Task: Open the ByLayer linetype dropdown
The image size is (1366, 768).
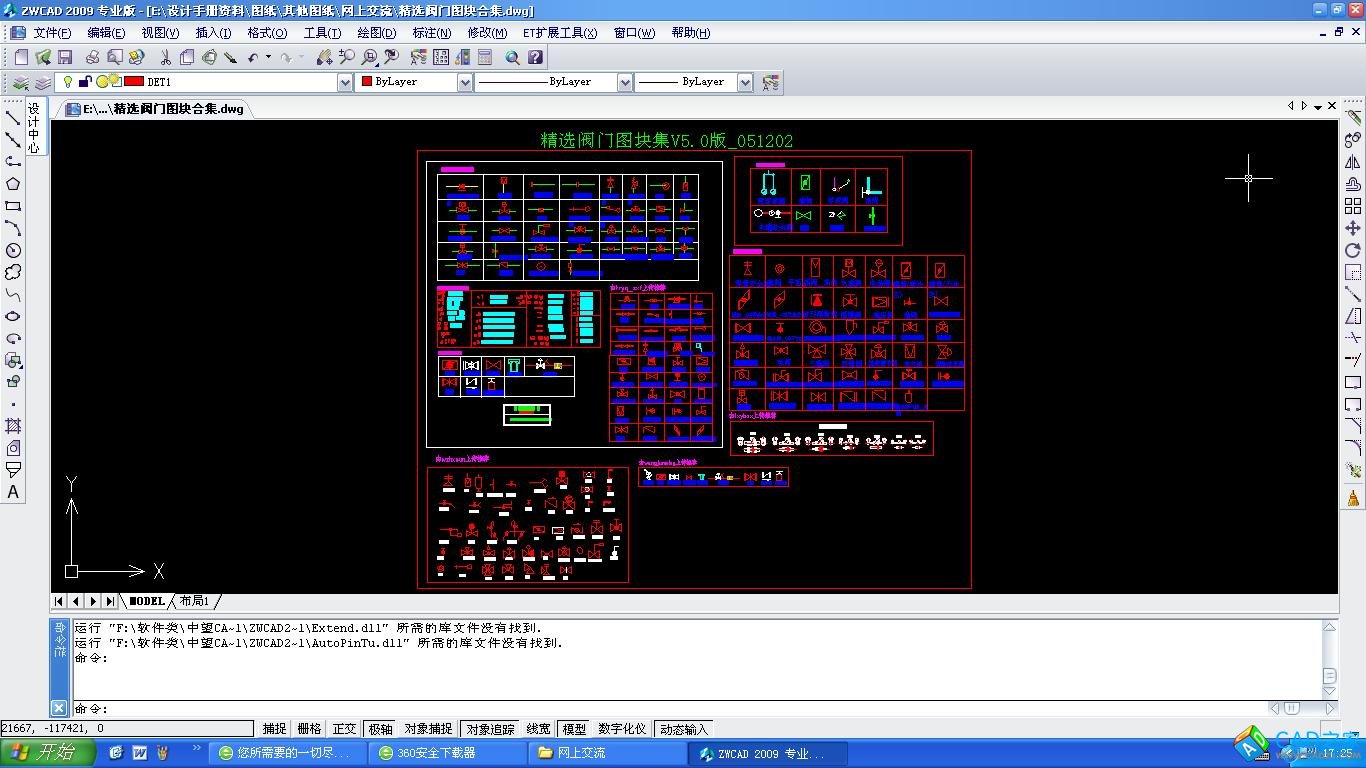Action: click(x=625, y=82)
